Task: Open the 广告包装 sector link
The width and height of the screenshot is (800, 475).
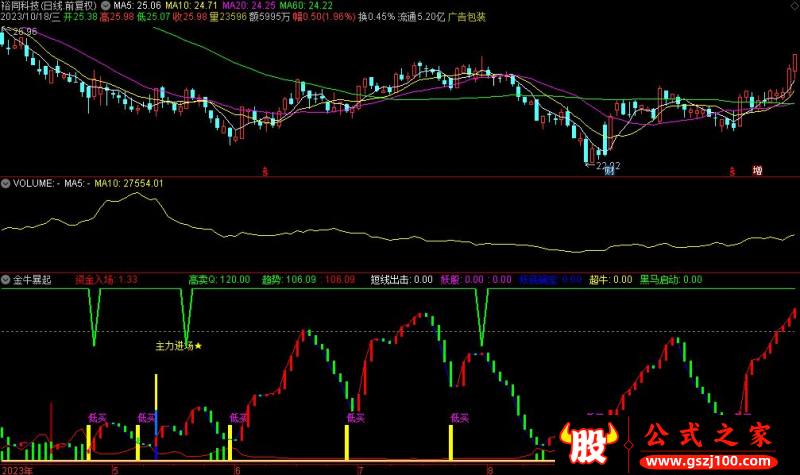Action: [x=467, y=17]
